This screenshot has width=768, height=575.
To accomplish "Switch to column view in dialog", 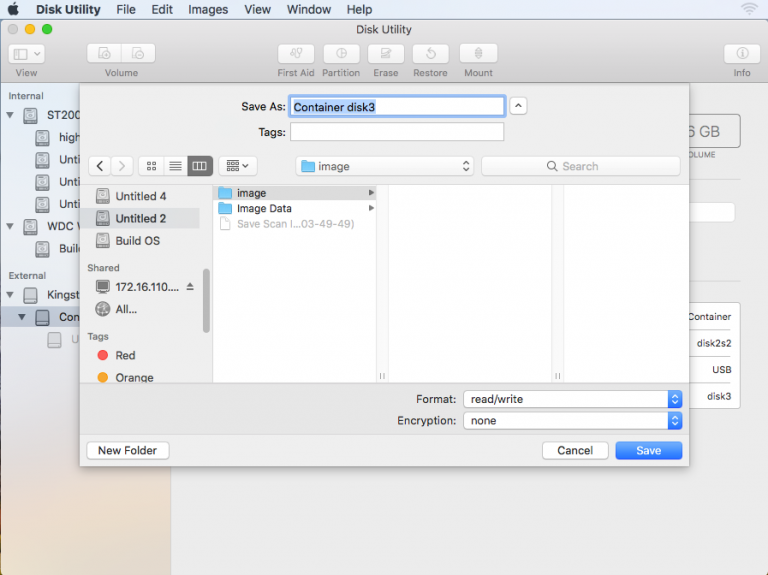I will point(200,166).
